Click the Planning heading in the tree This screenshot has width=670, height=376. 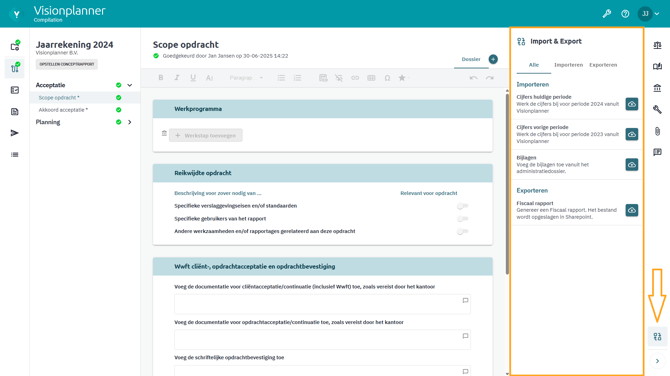coord(48,122)
